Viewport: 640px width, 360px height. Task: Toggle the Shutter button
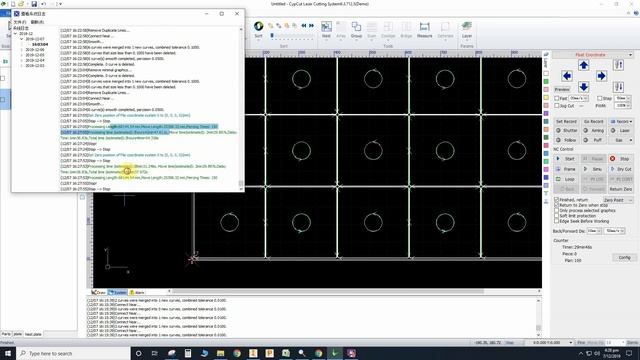click(566, 131)
